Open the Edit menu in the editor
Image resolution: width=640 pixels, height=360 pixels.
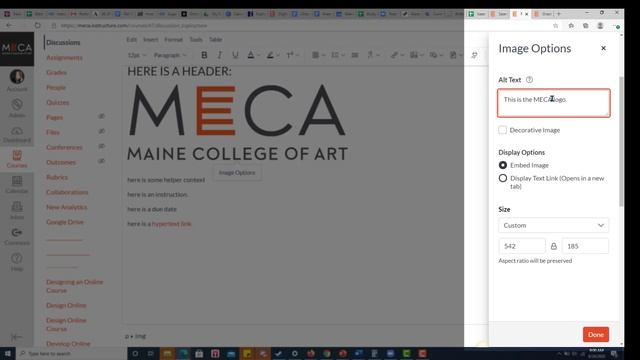131,40
